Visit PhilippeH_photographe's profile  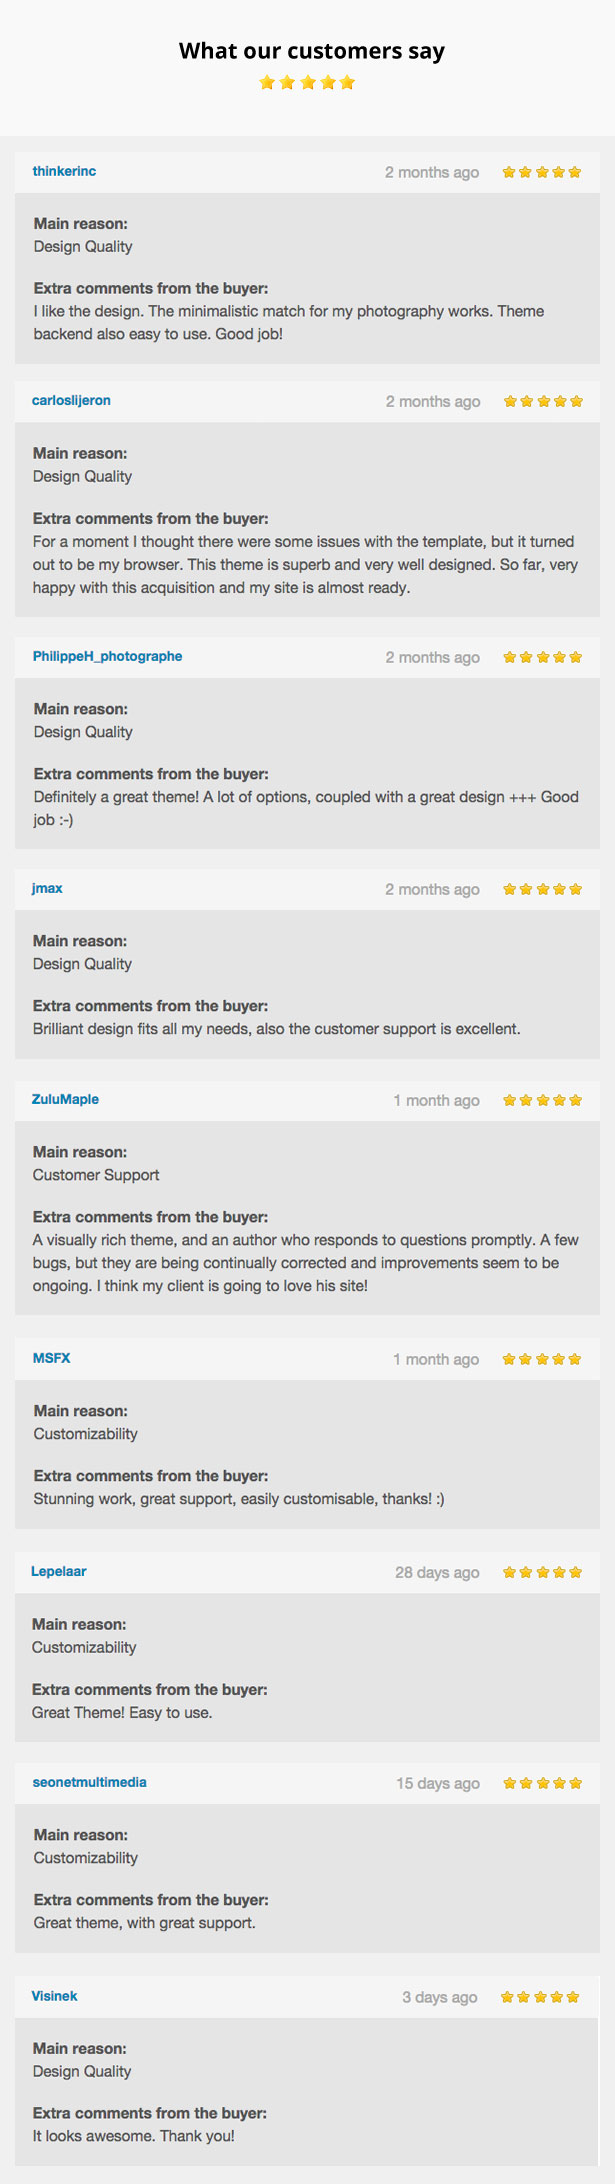tap(107, 656)
